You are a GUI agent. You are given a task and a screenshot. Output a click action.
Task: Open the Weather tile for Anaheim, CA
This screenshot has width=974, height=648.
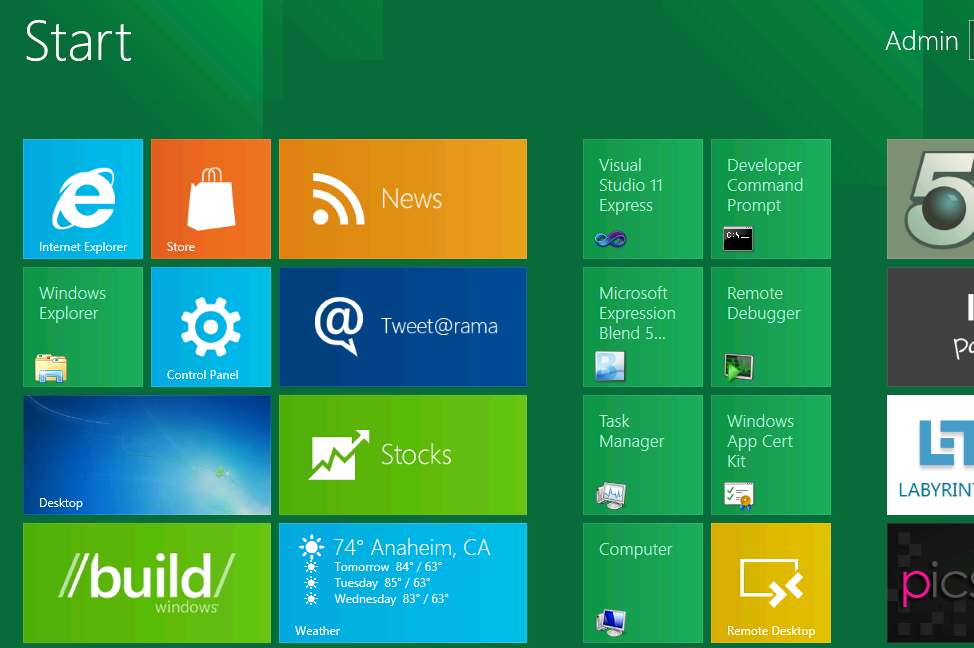(403, 583)
